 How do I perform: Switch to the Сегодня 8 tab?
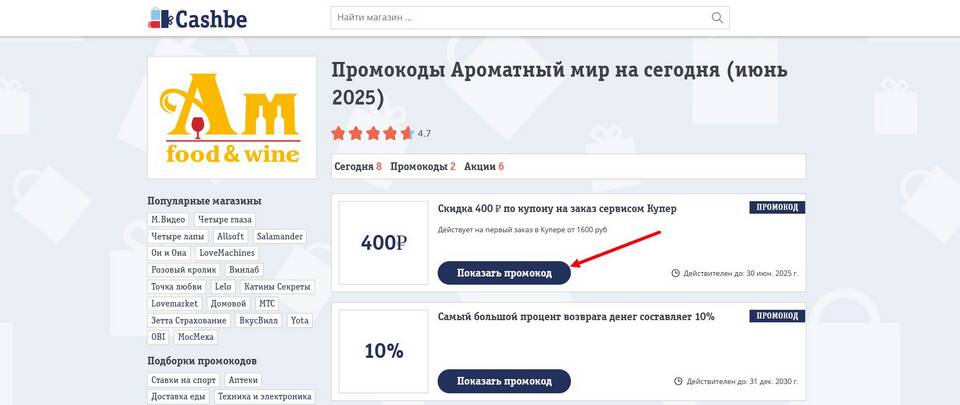click(358, 166)
